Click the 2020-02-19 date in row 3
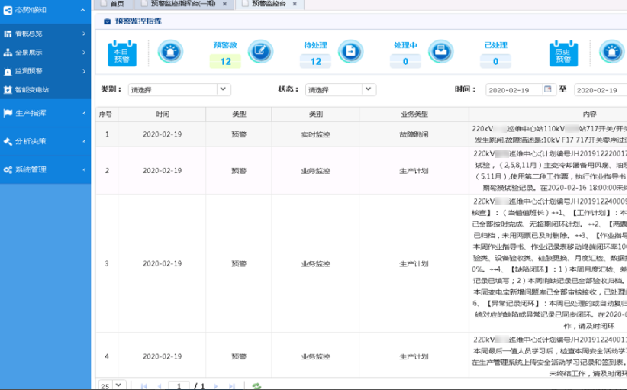The width and height of the screenshot is (627, 390). (162, 264)
